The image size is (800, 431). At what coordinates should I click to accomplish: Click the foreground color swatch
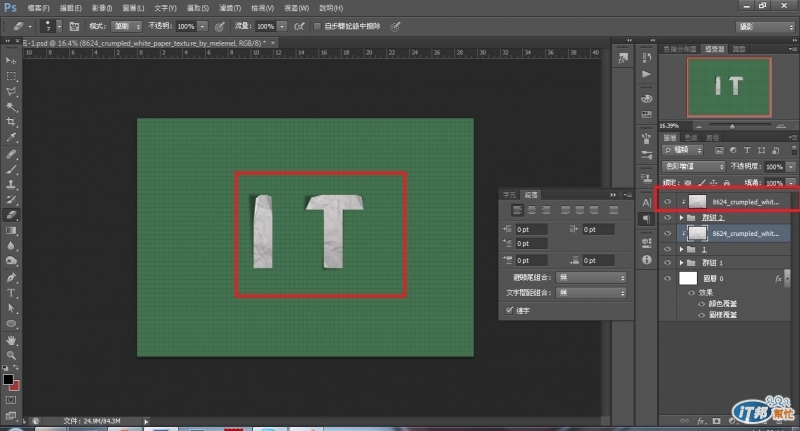point(8,380)
